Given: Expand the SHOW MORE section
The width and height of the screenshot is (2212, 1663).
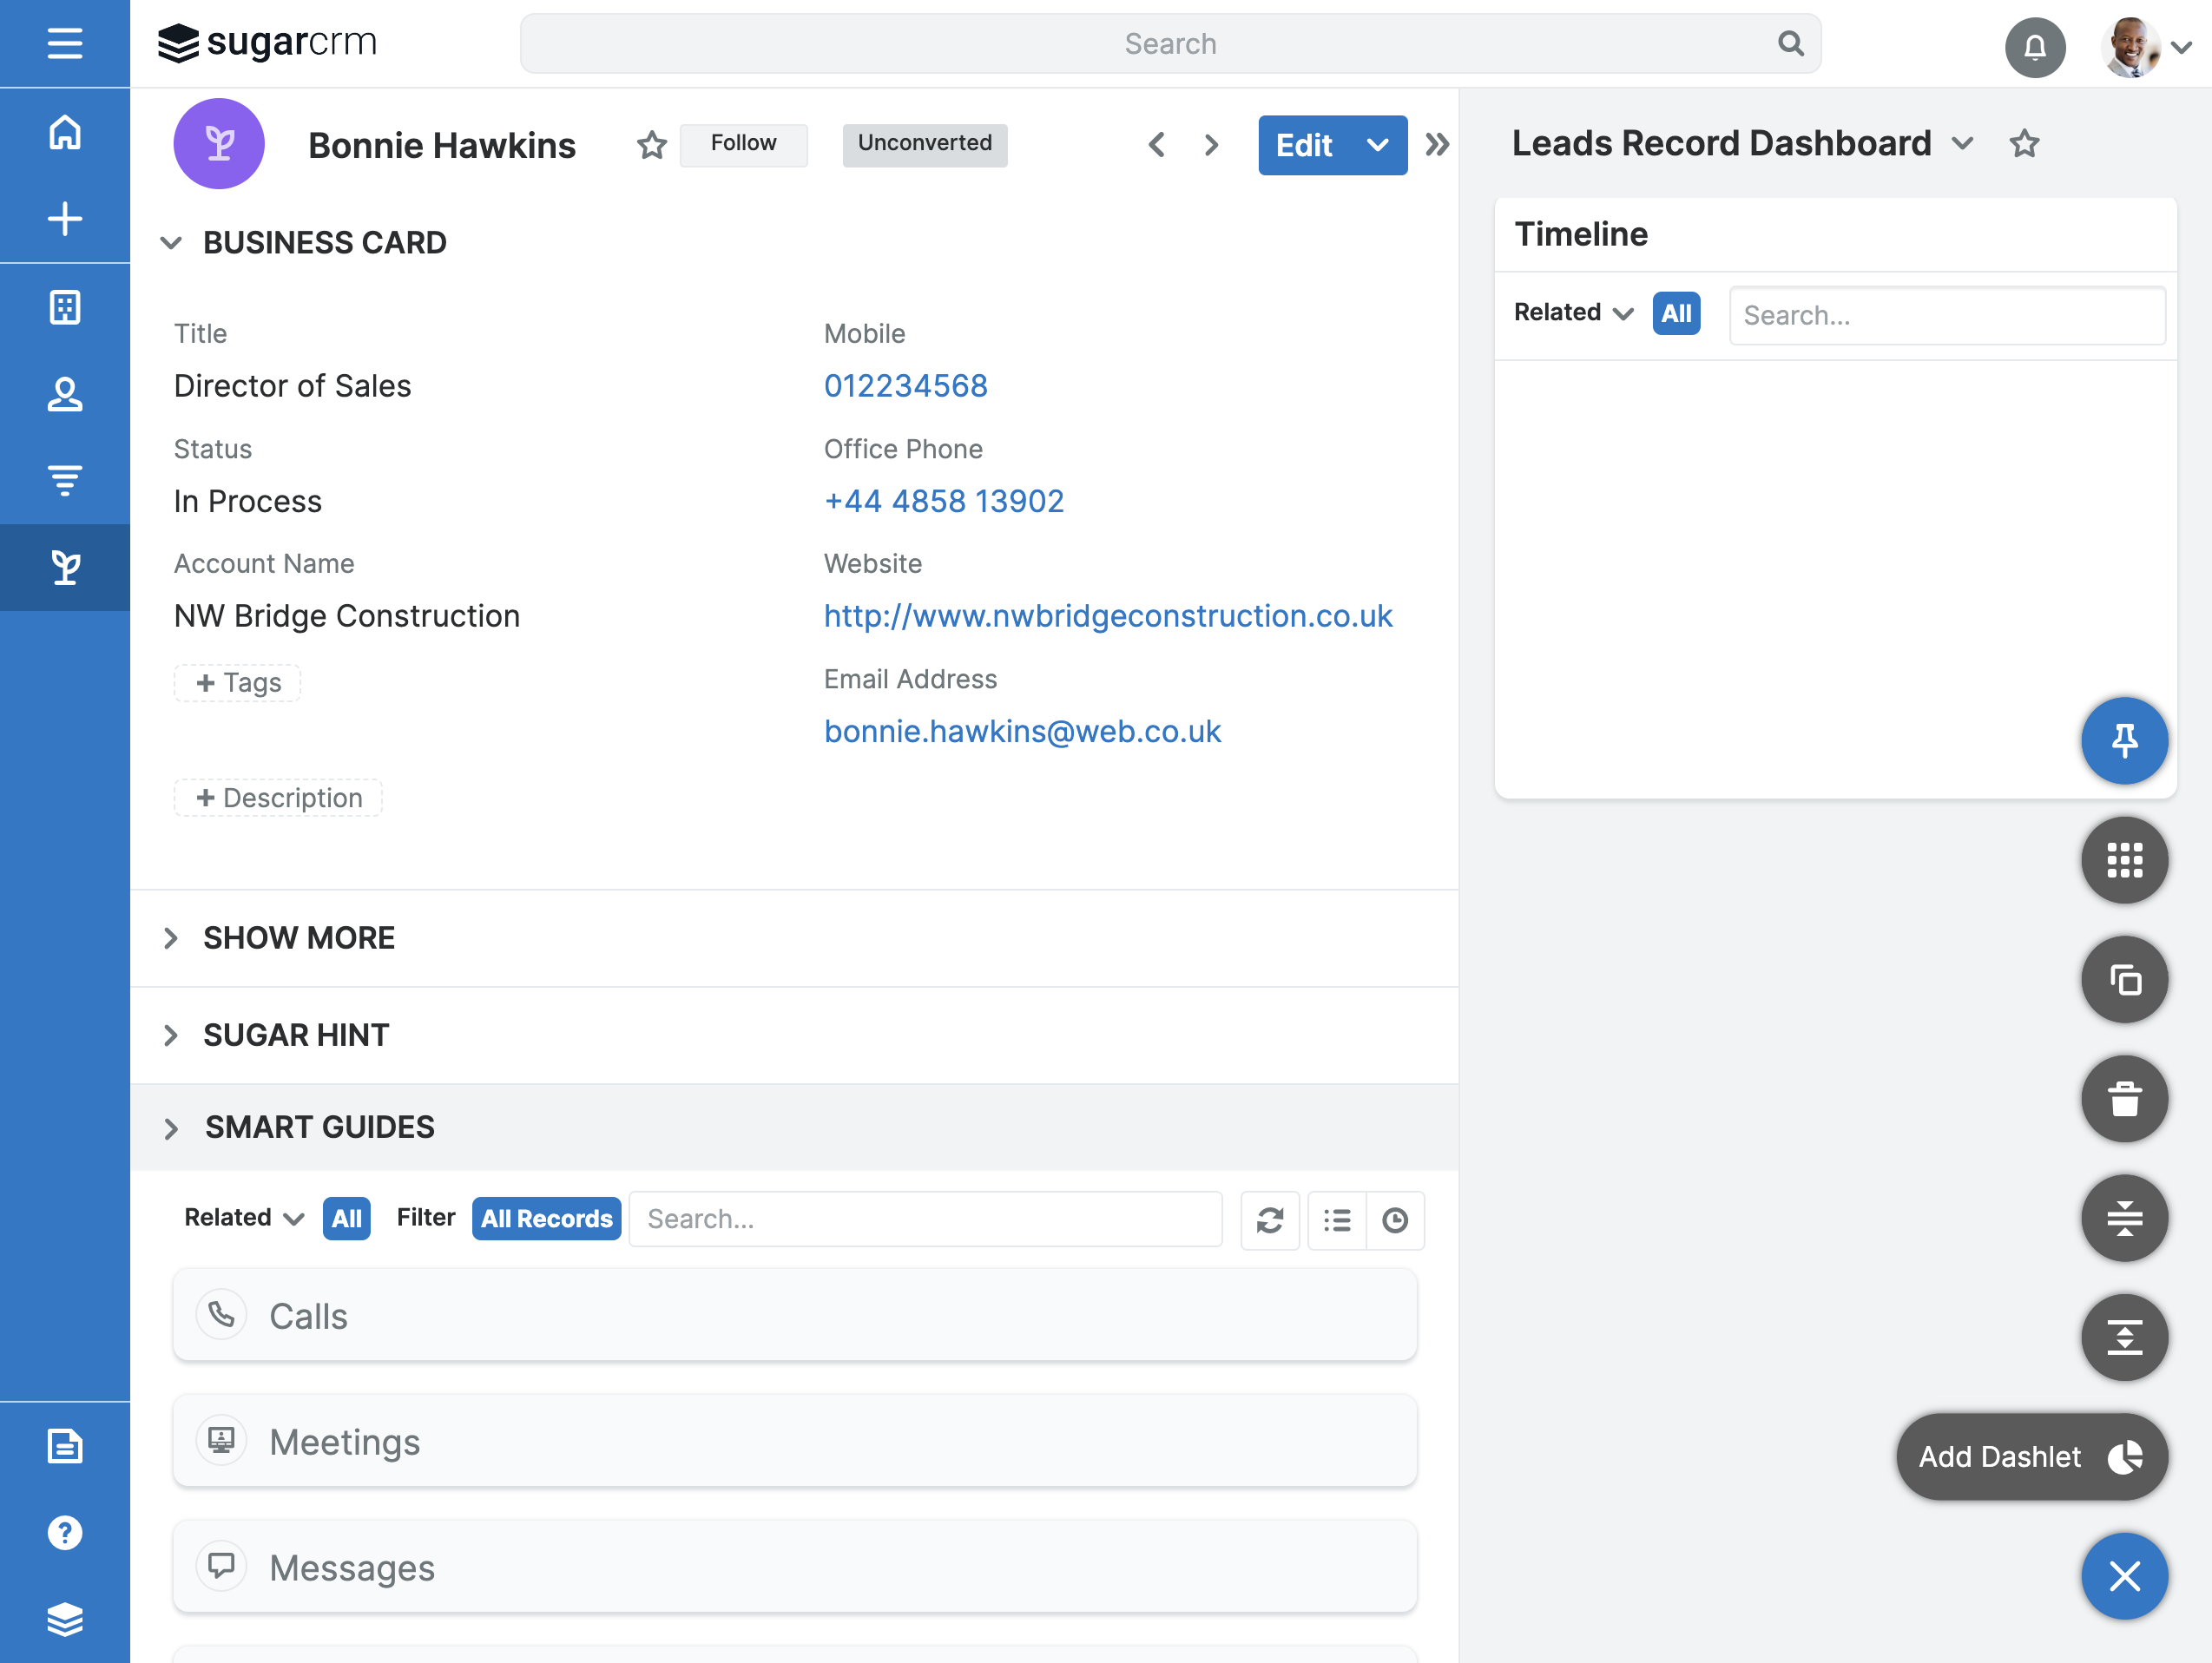Looking at the screenshot, I should (171, 938).
